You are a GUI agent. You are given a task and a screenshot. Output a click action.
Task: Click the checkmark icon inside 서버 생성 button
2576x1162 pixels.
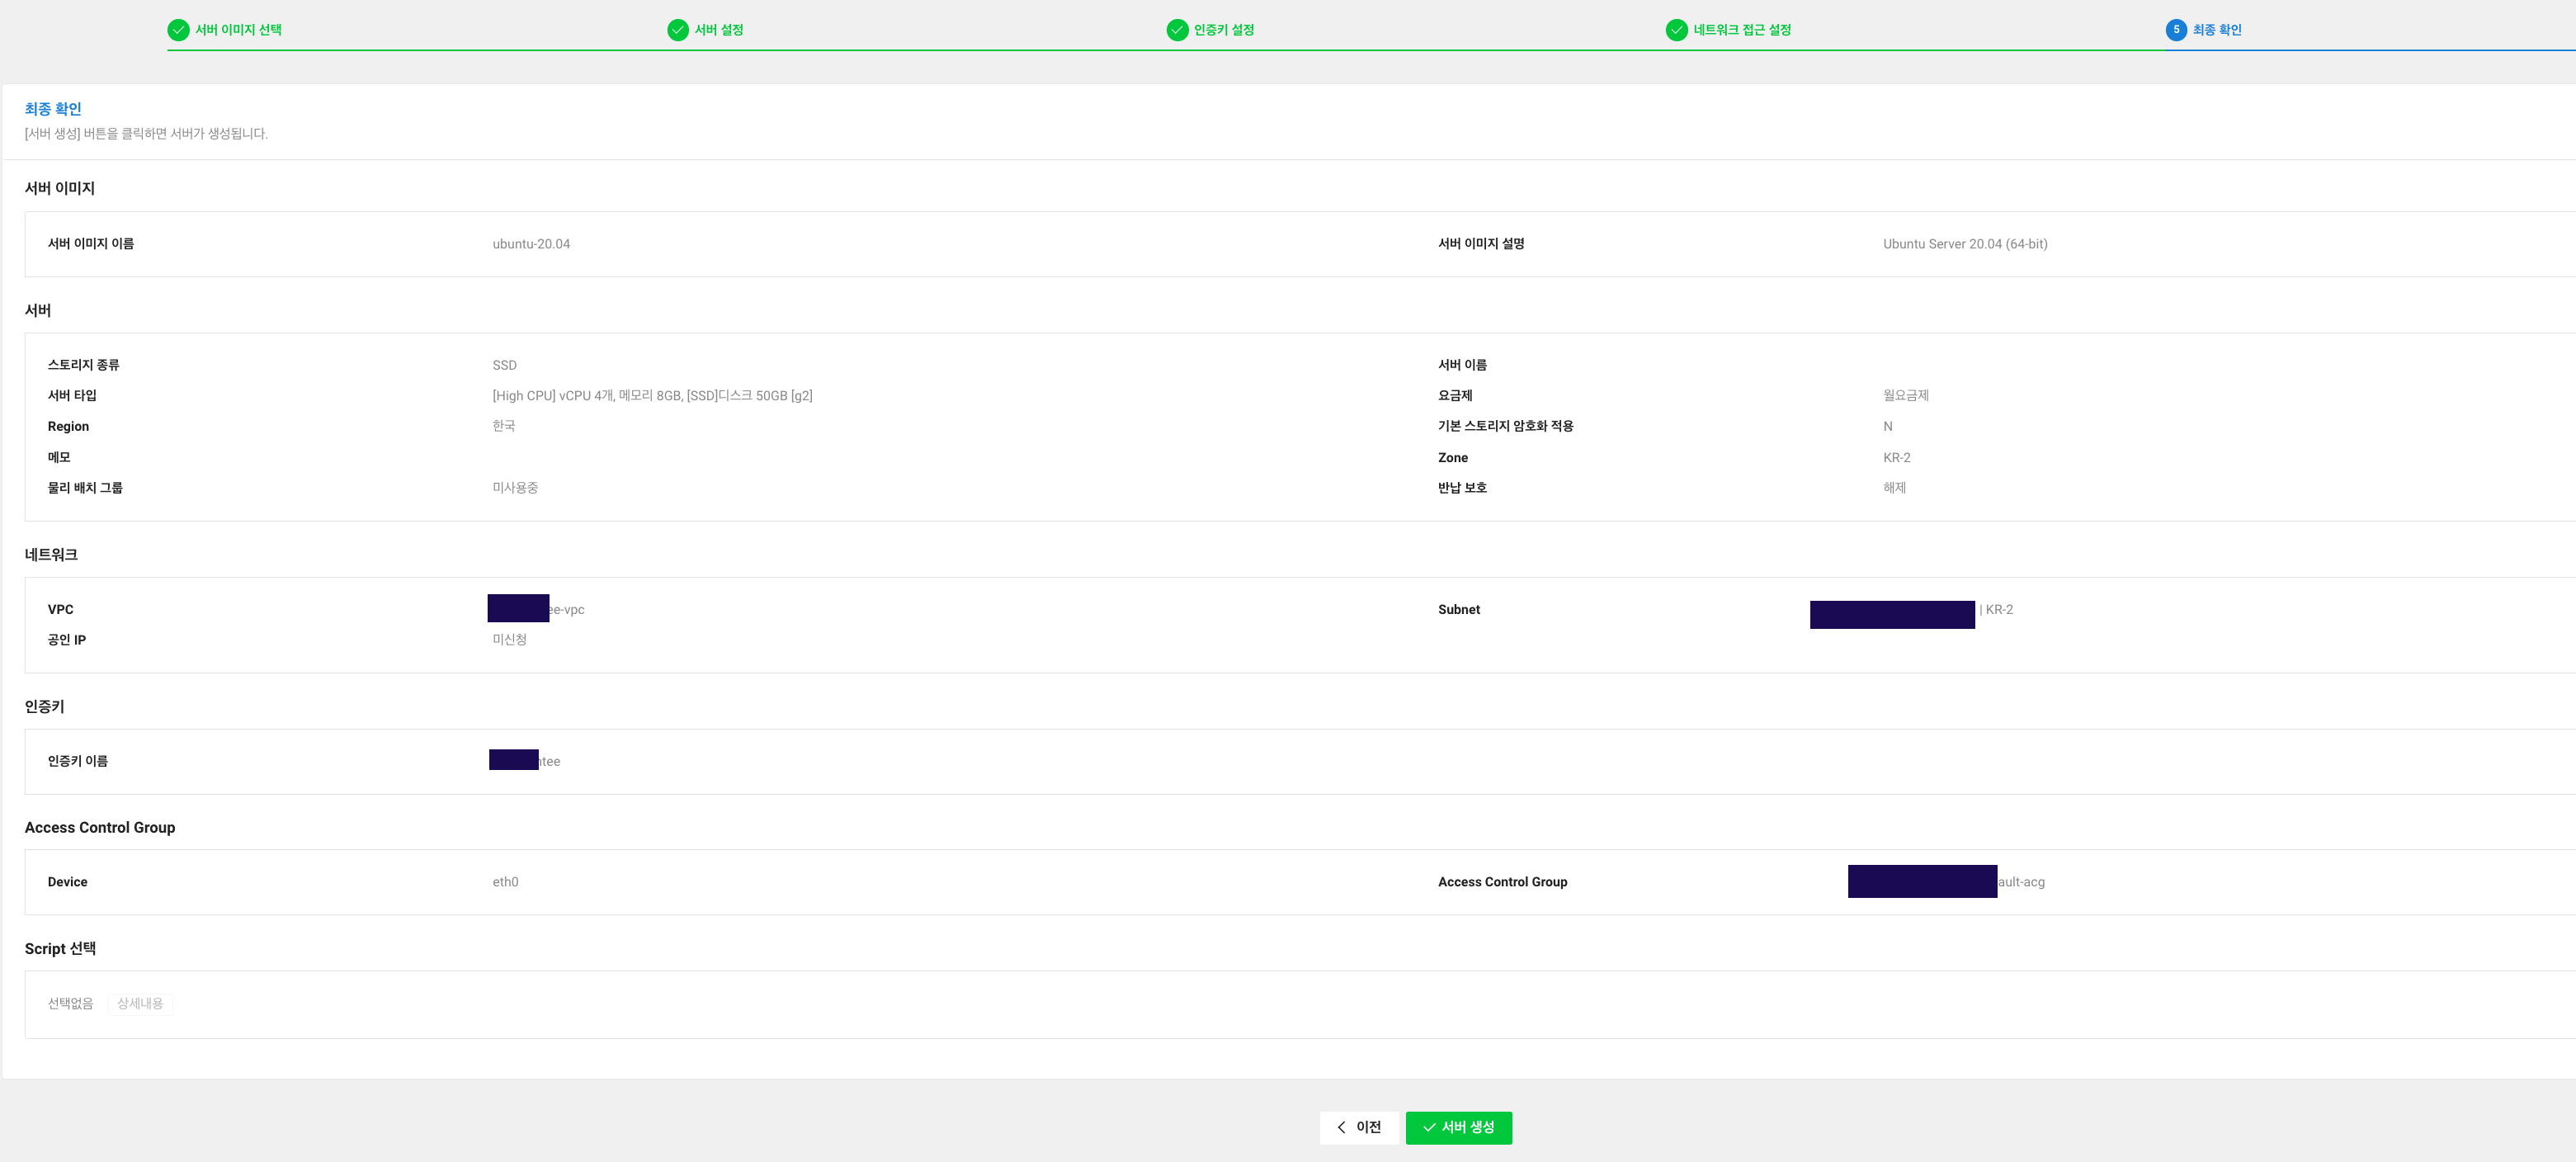(x=1429, y=1127)
